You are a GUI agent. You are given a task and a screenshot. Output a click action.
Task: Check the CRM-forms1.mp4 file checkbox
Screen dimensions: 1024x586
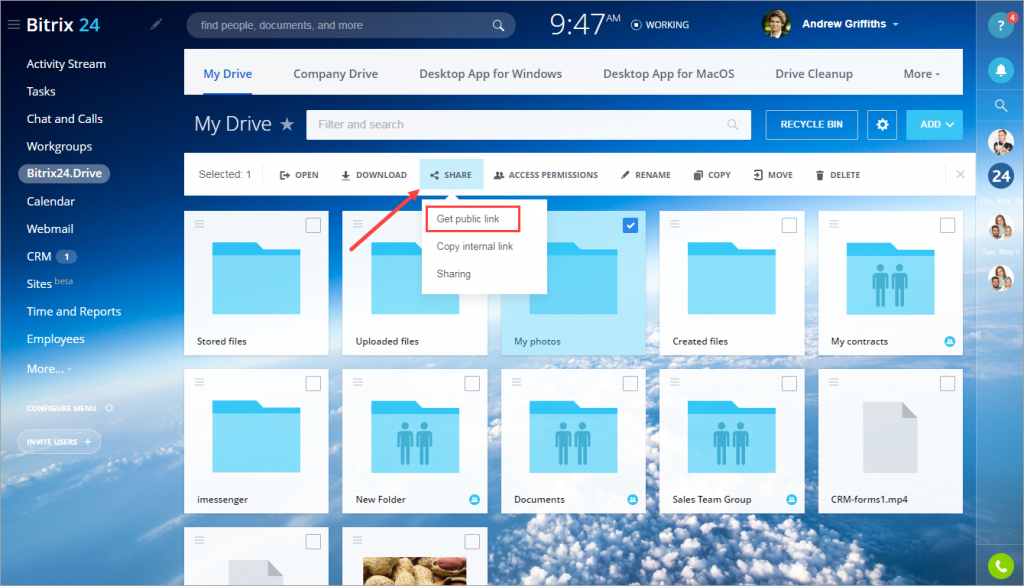[947, 383]
